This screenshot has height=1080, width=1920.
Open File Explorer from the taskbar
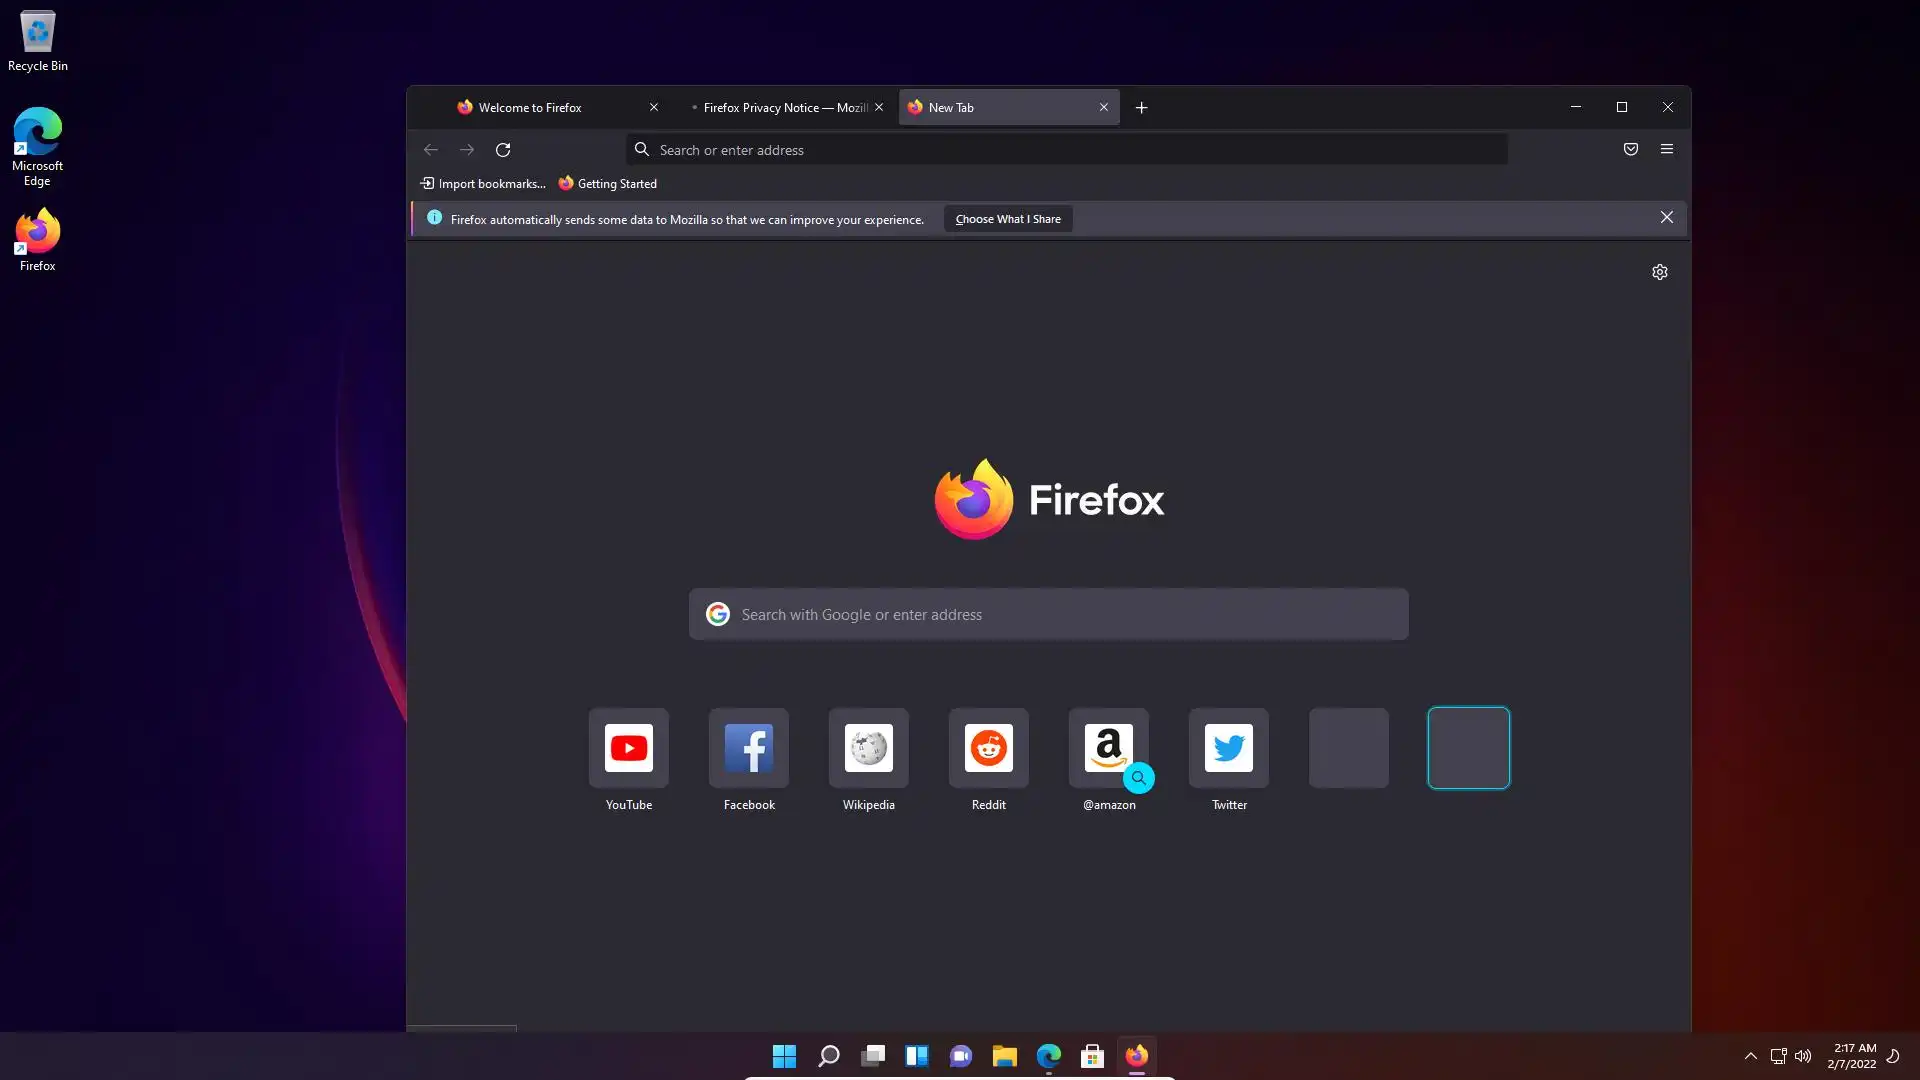pyautogui.click(x=1004, y=1056)
